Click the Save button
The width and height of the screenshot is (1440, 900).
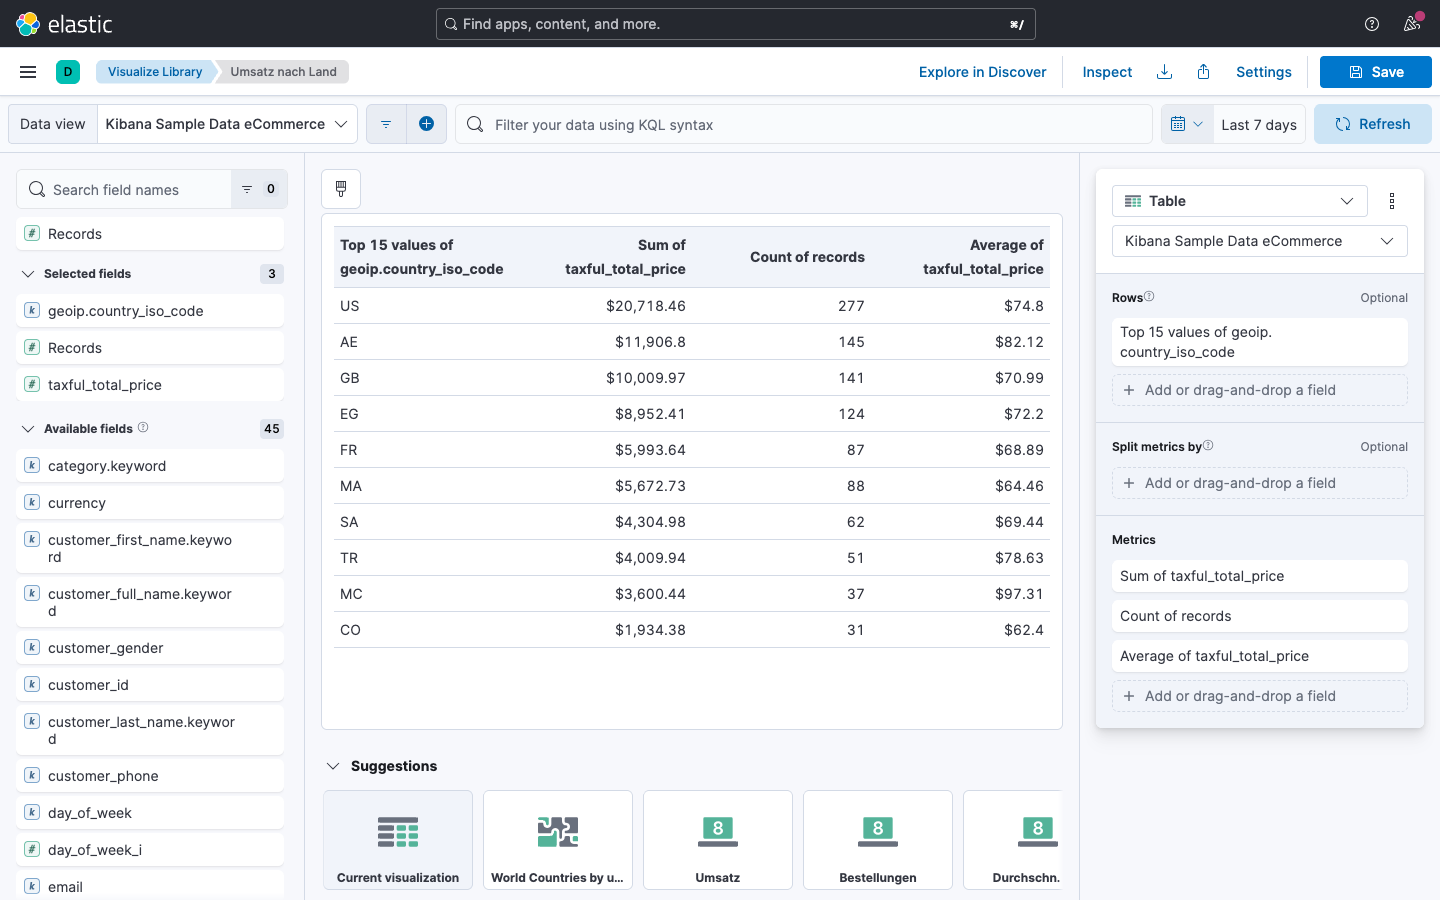point(1375,72)
